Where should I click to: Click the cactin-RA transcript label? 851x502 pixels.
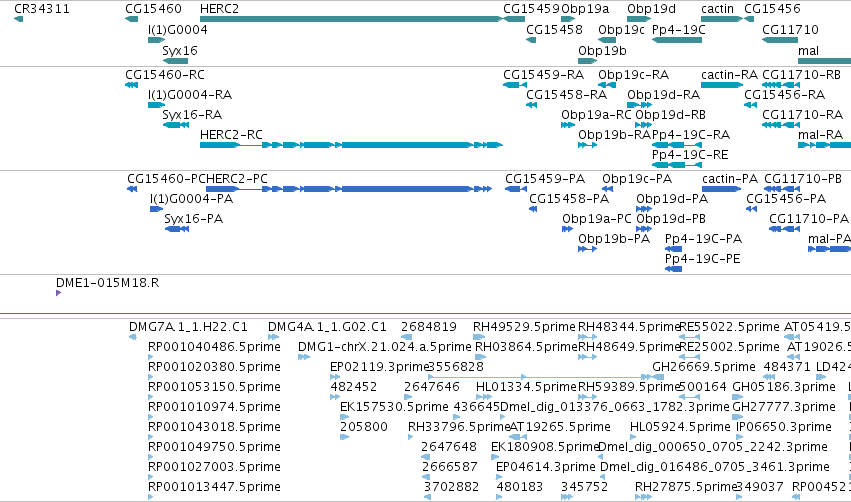point(729,74)
